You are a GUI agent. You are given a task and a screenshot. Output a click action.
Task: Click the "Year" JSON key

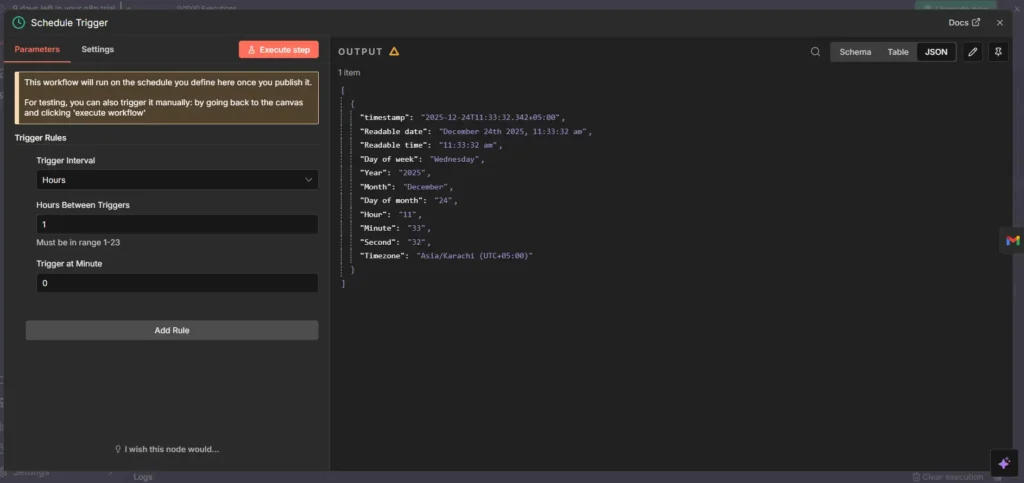(374, 173)
